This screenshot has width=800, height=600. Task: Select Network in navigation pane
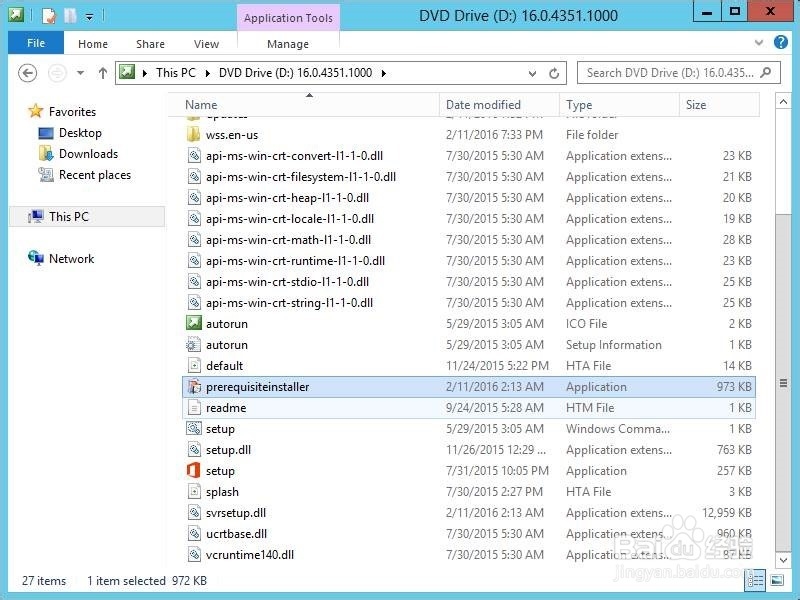click(x=71, y=259)
